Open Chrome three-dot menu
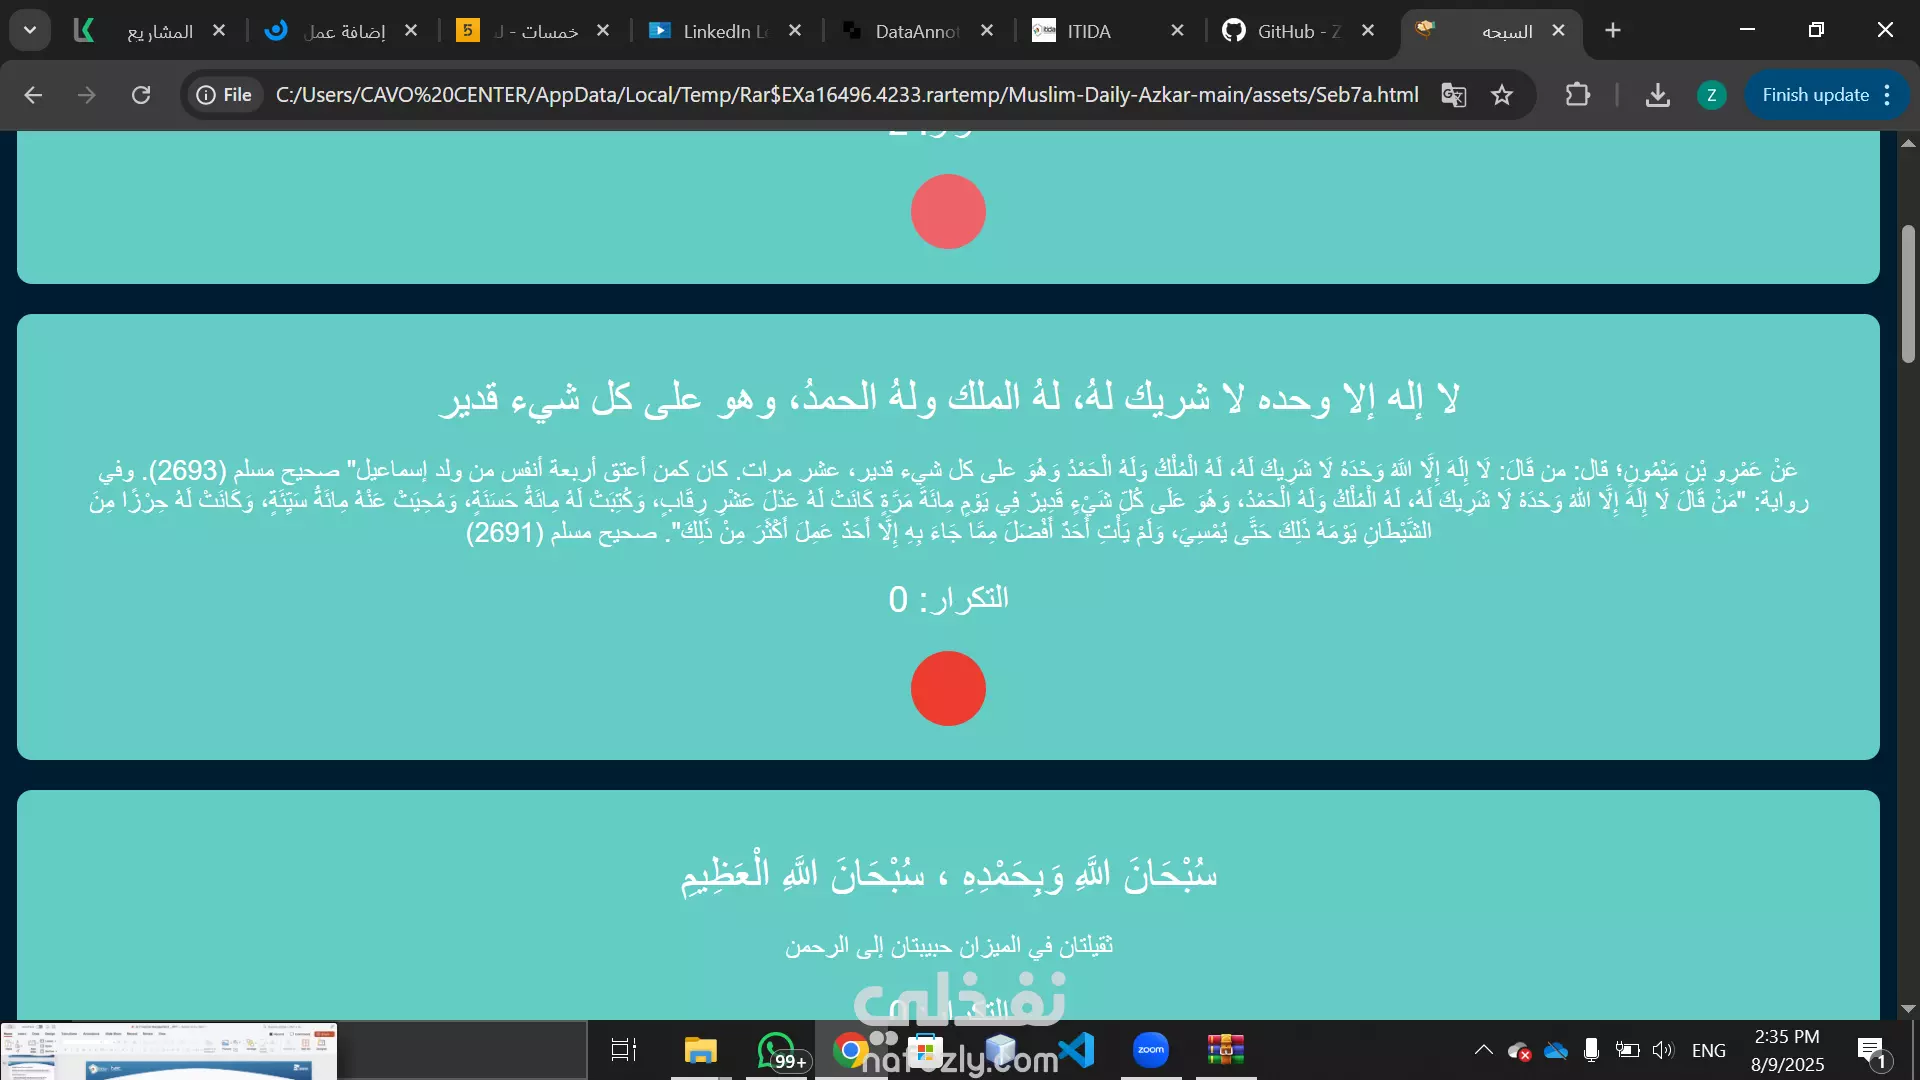The image size is (1920, 1080). [1887, 95]
